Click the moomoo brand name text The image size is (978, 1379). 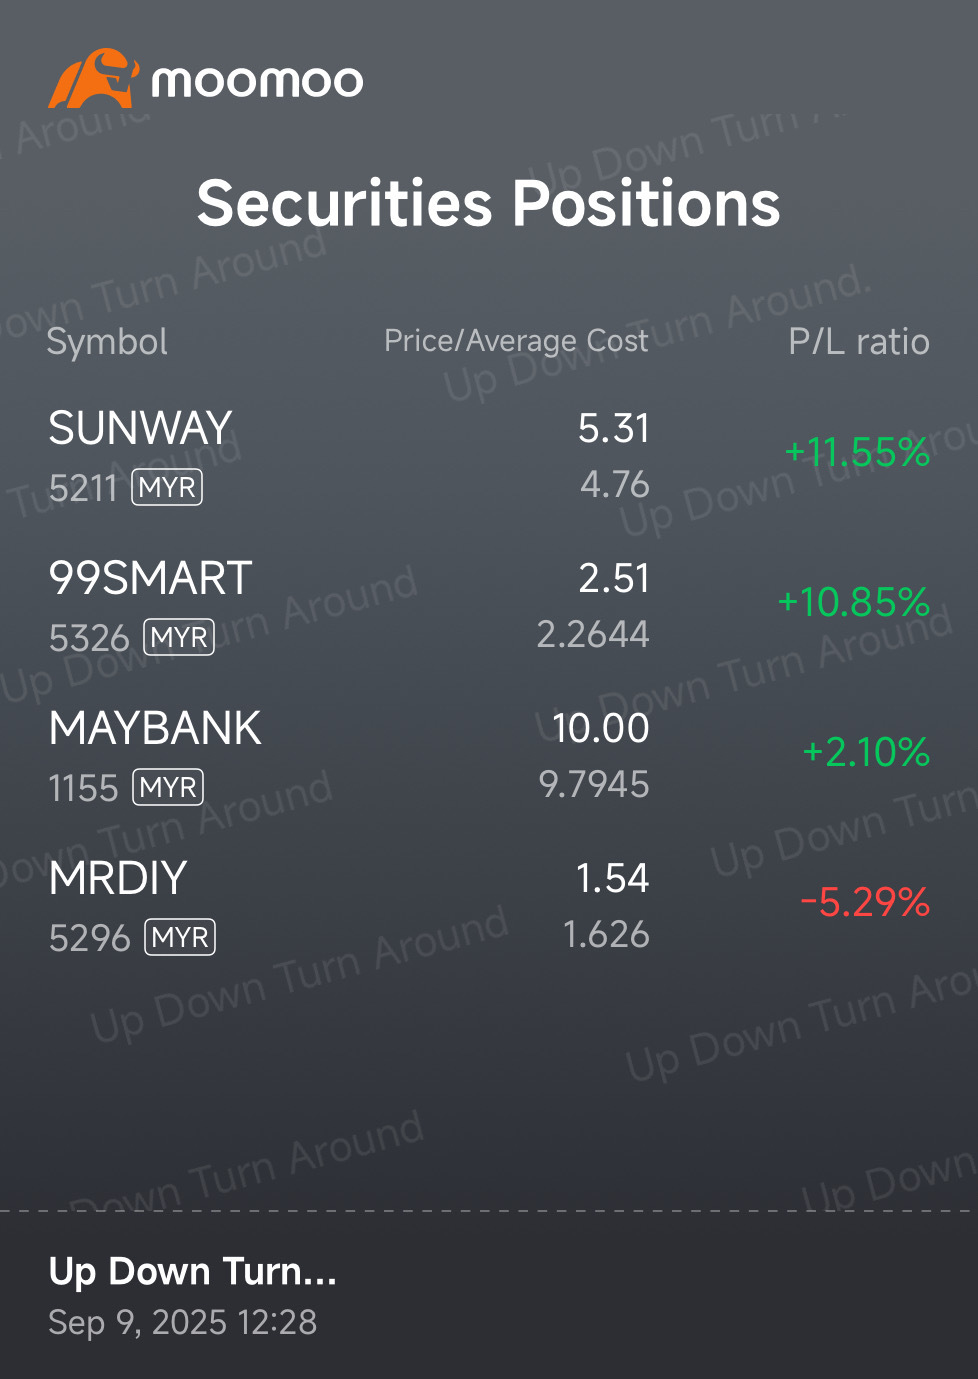point(257,81)
